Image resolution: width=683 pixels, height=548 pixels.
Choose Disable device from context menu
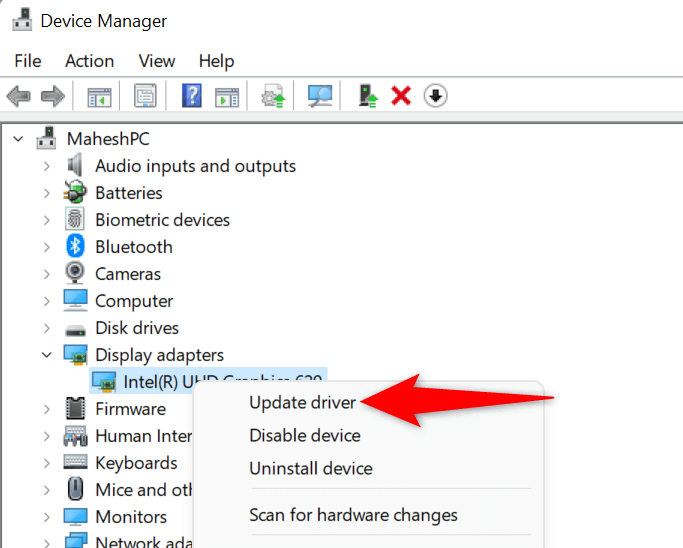[305, 436]
